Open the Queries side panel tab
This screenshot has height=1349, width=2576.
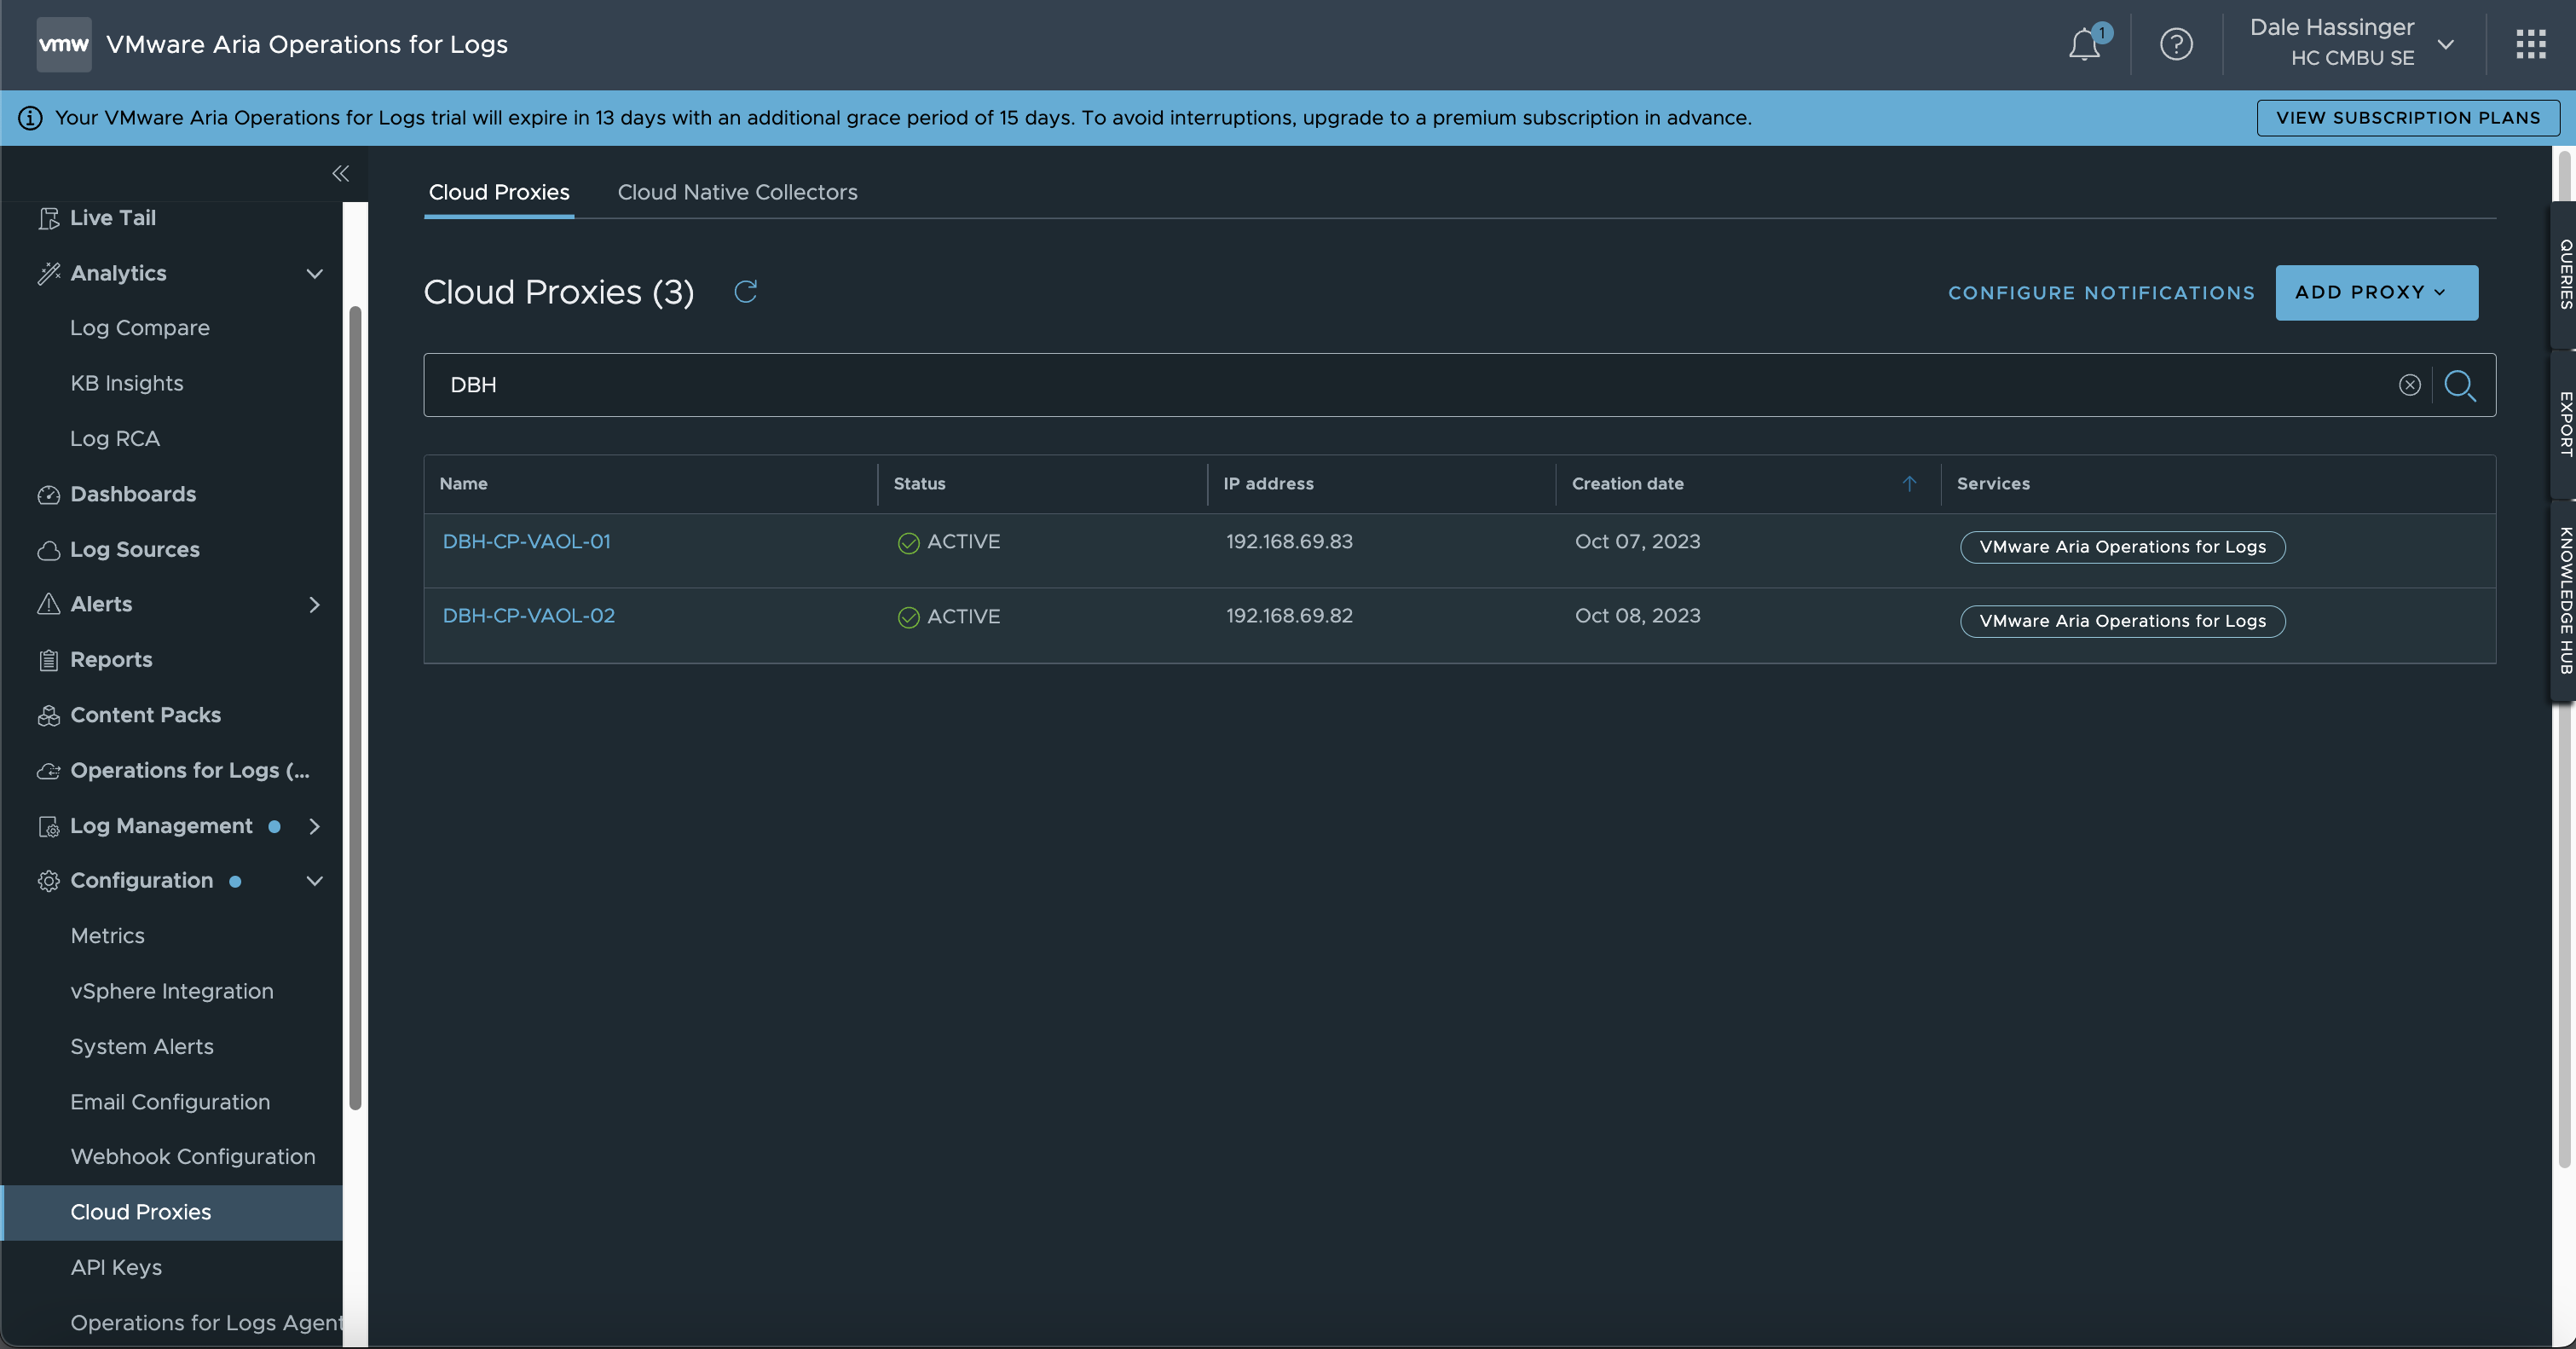pyautogui.click(x=2565, y=274)
